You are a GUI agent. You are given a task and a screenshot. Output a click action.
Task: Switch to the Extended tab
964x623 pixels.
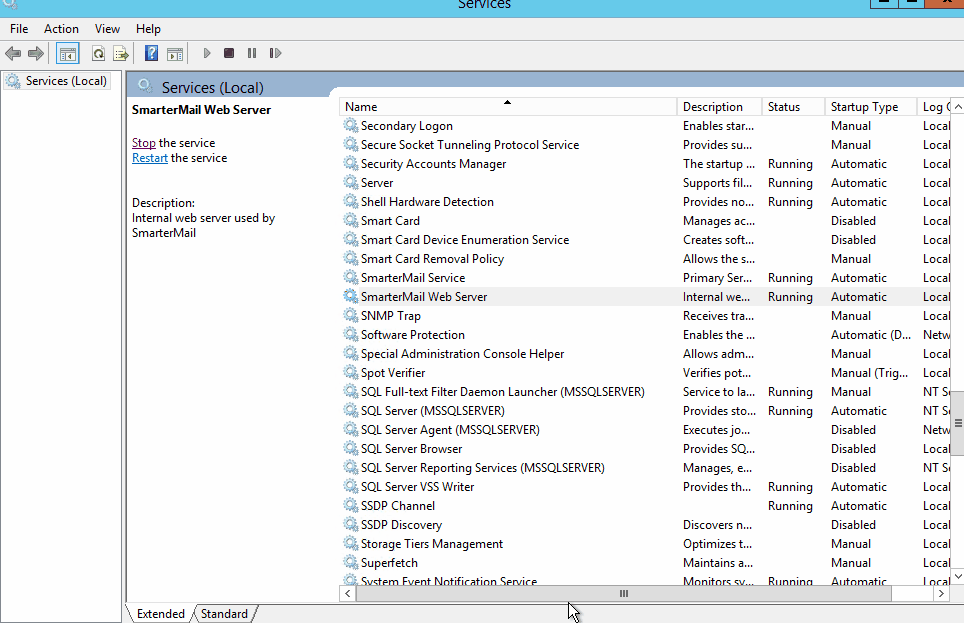160,614
